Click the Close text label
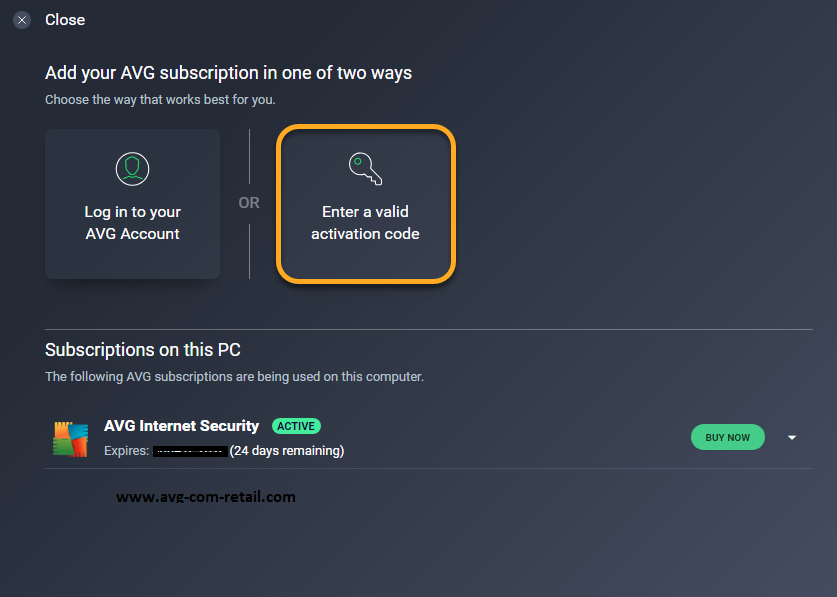 point(65,20)
